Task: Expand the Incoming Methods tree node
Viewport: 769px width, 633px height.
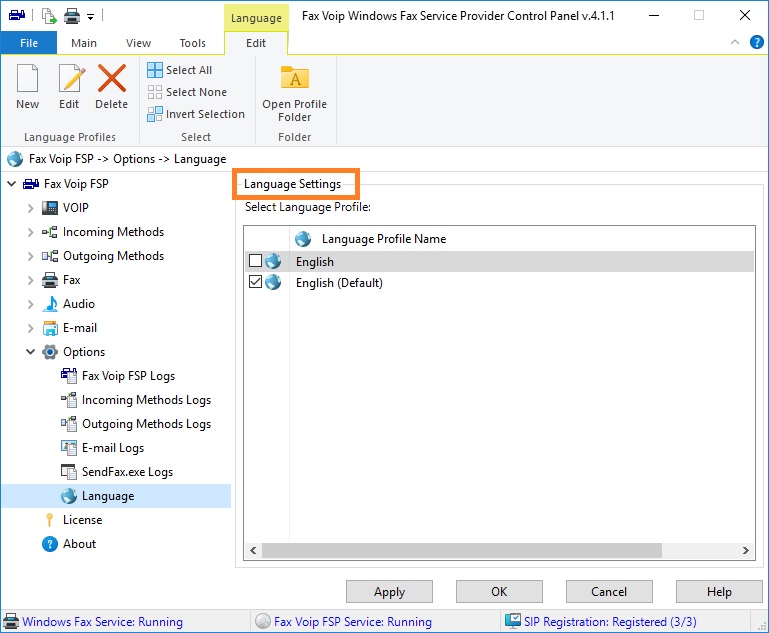Action: (x=30, y=232)
